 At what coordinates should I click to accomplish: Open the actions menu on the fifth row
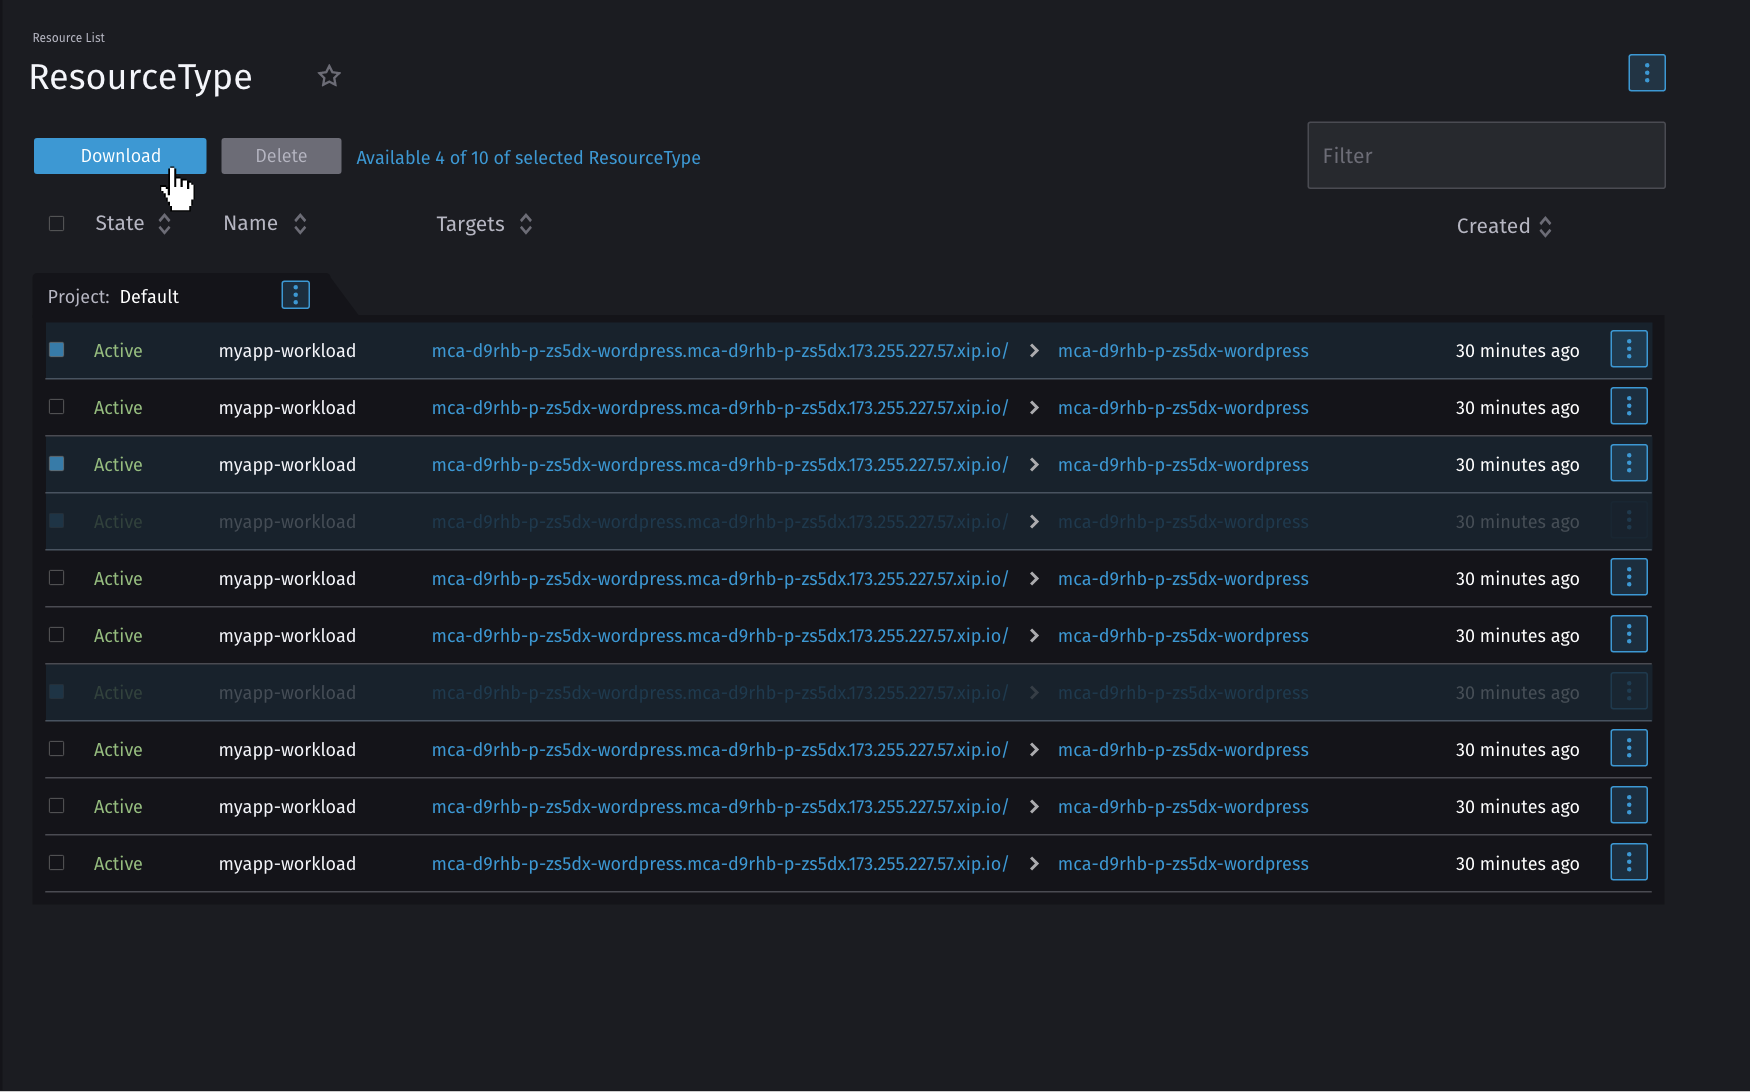click(x=1628, y=577)
